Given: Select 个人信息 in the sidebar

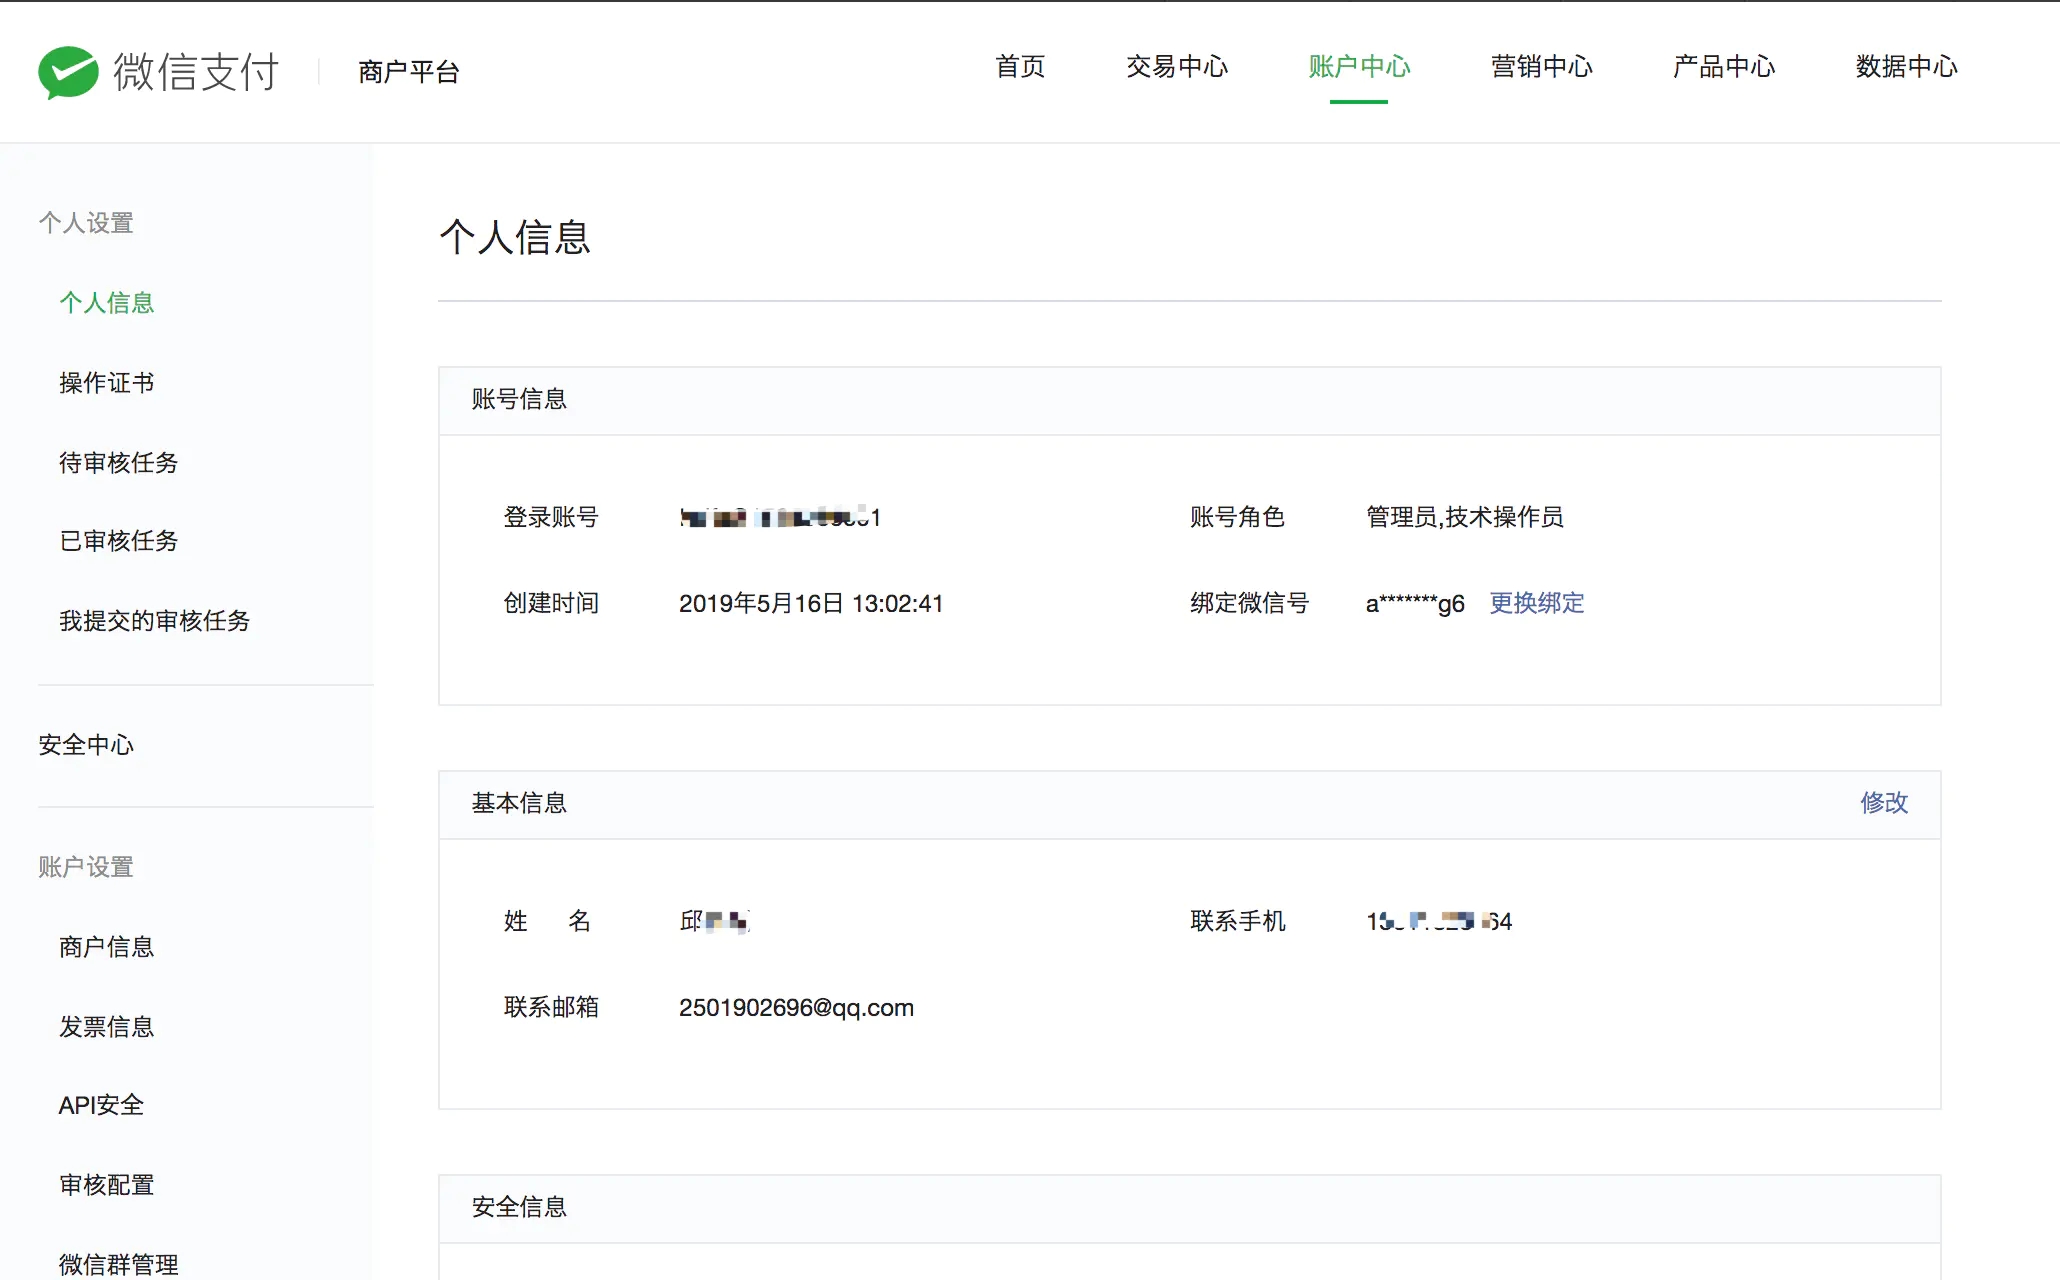Looking at the screenshot, I should click(x=106, y=302).
